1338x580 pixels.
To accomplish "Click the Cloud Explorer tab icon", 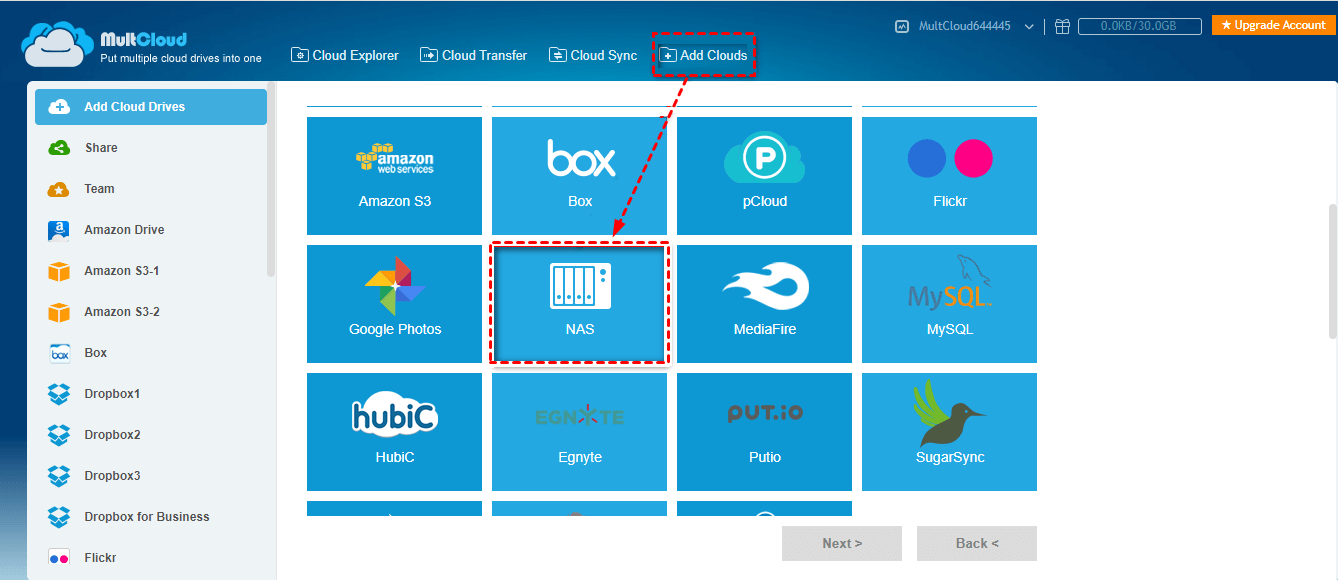I will (299, 55).
